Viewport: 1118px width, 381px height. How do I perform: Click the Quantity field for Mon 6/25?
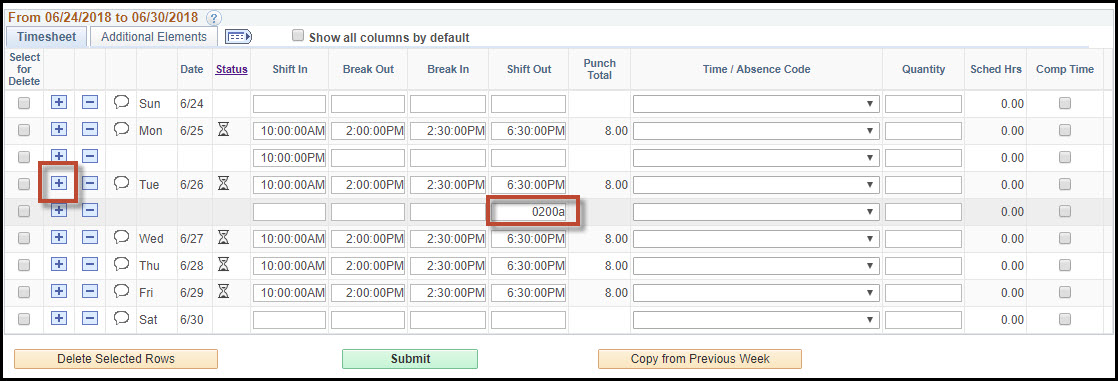(923, 131)
